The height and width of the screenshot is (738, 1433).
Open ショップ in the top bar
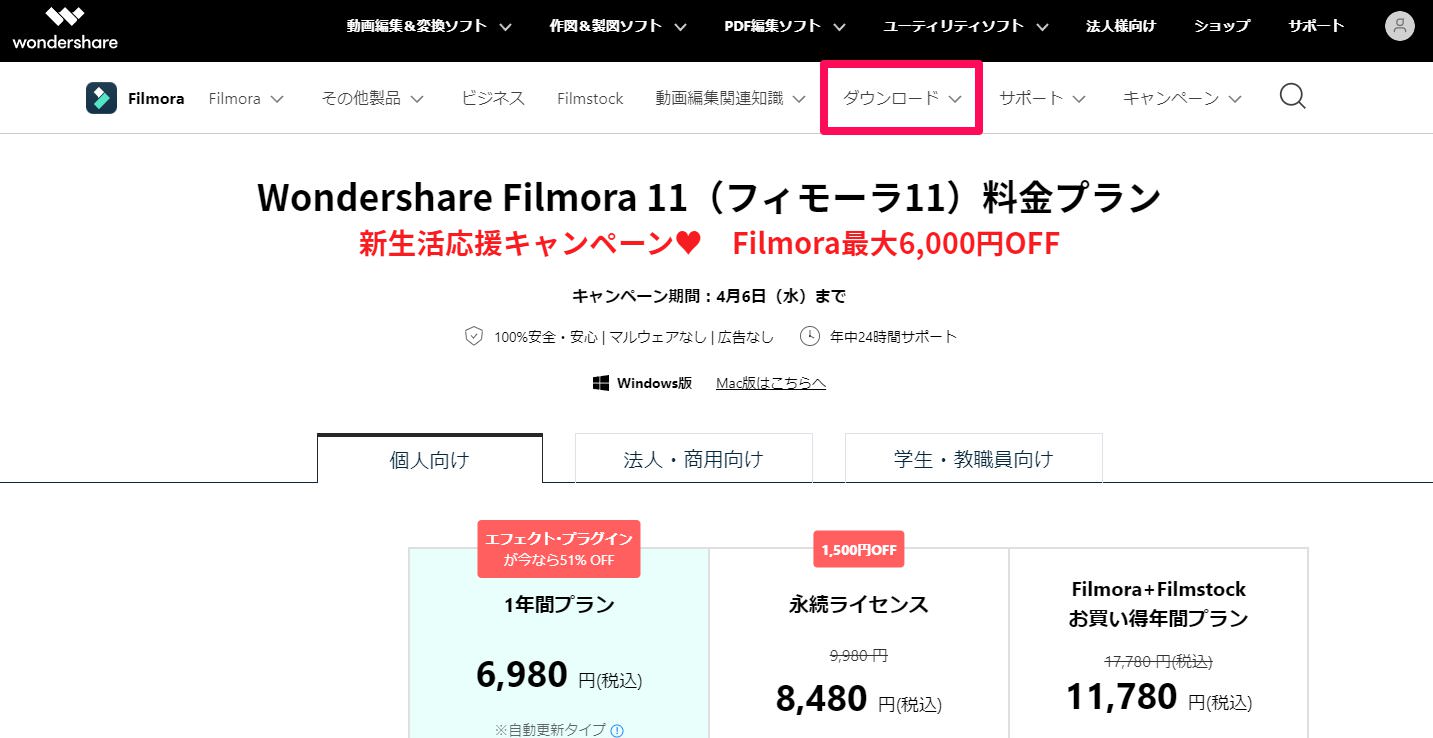coord(1221,27)
